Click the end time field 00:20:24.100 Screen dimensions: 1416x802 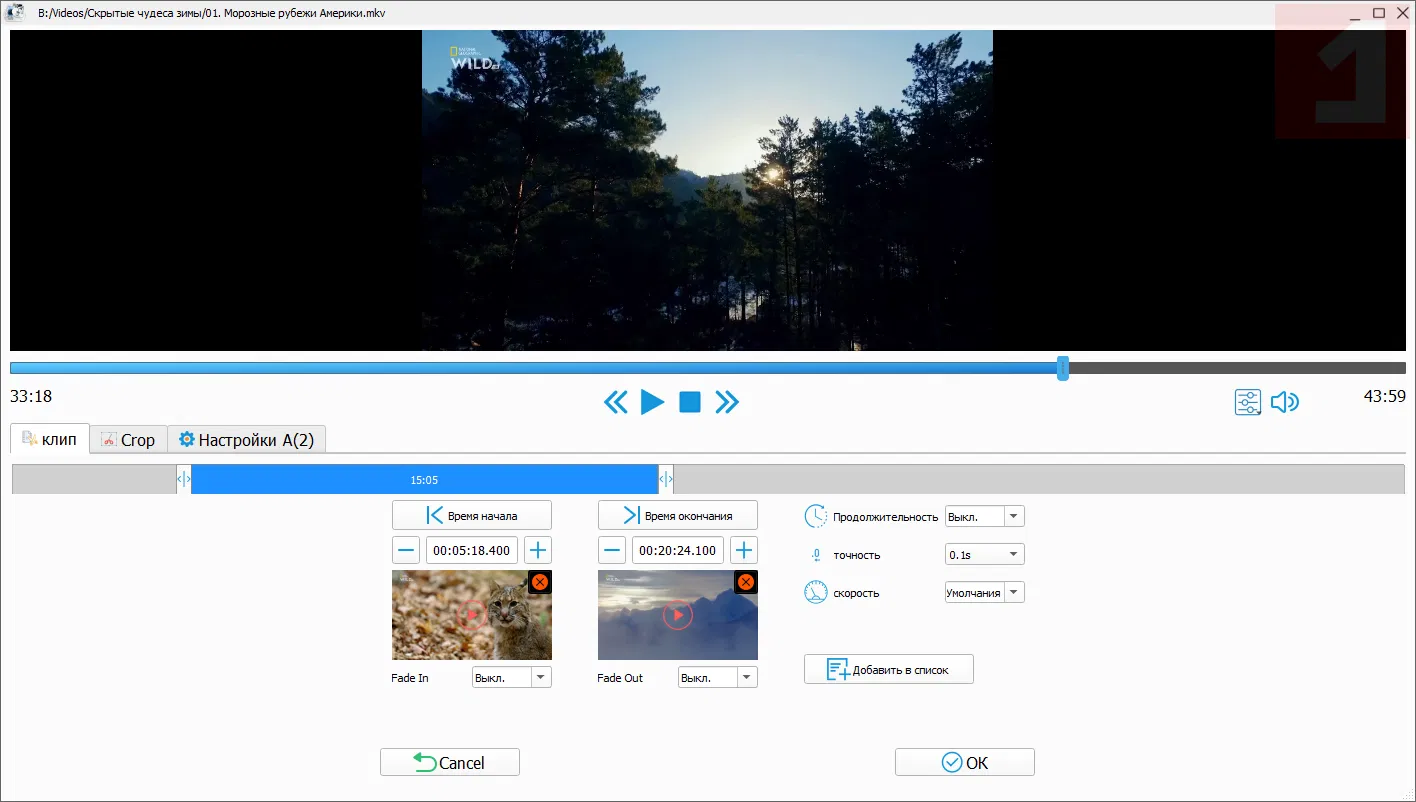[x=678, y=550]
